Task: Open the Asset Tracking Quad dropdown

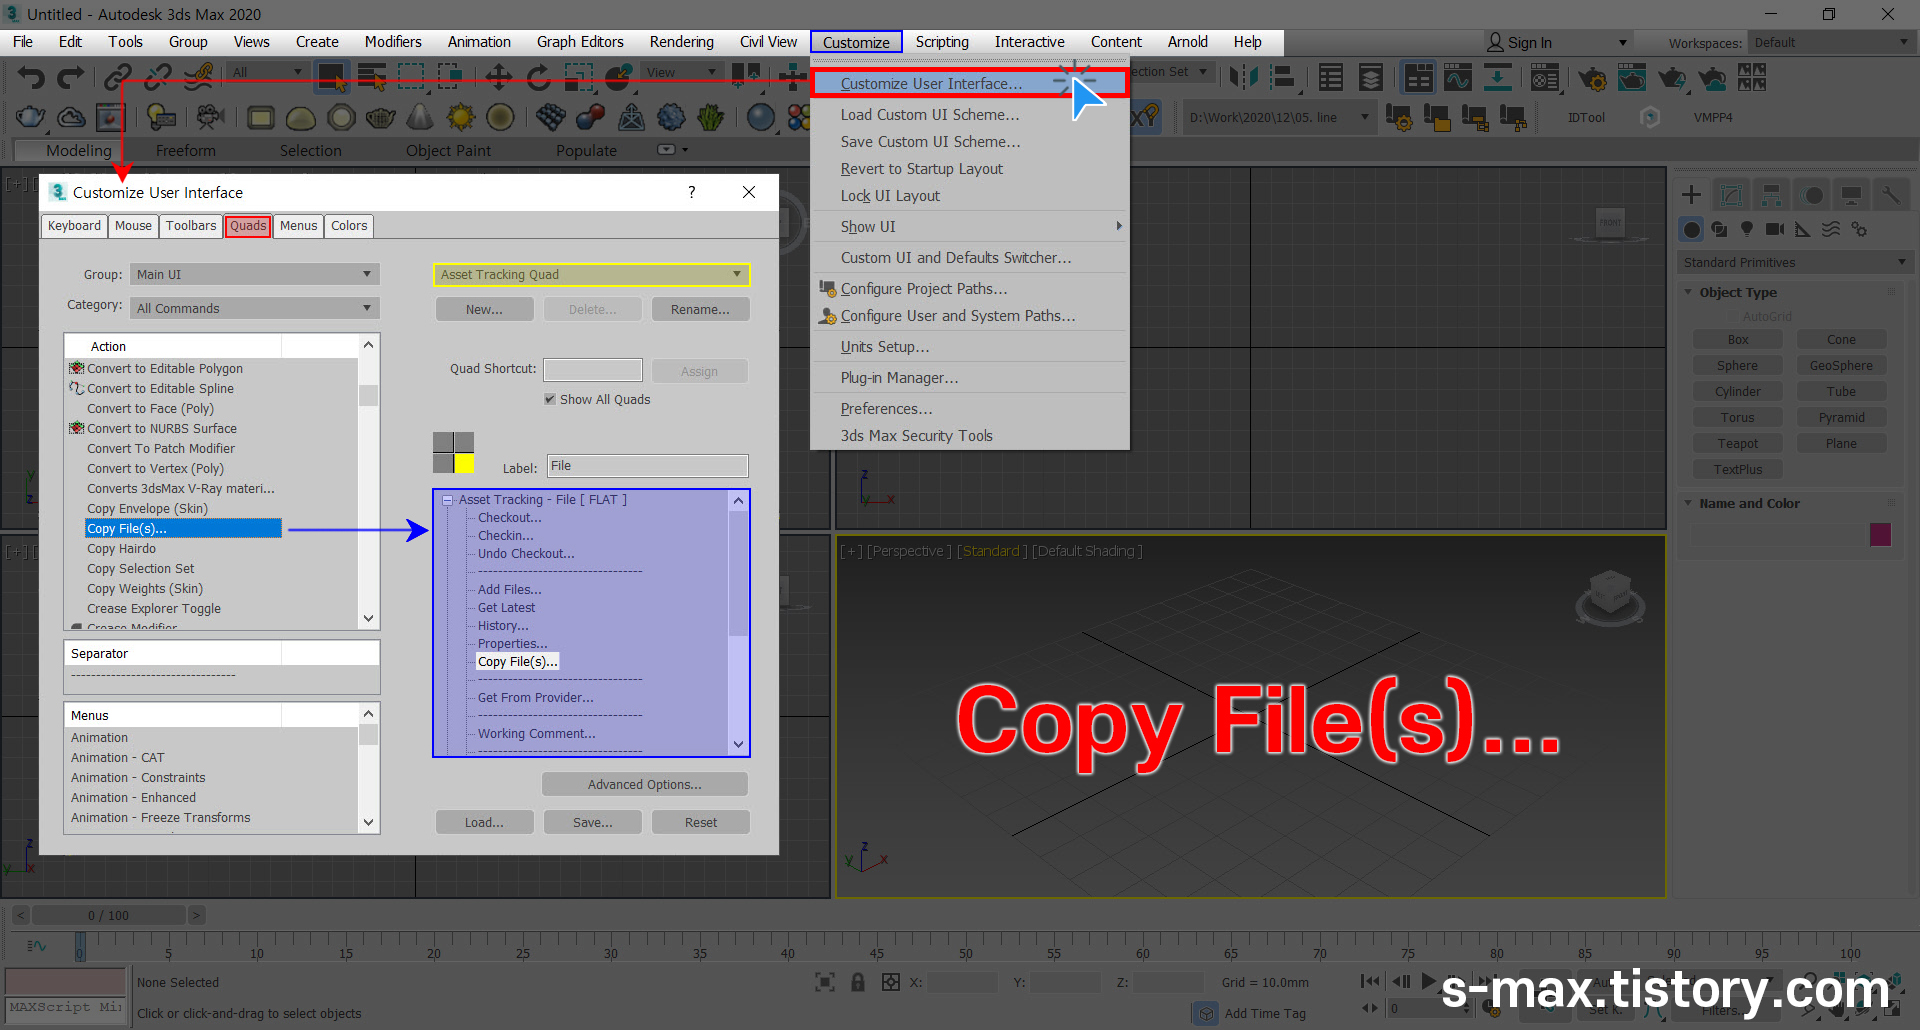Action: click(592, 274)
